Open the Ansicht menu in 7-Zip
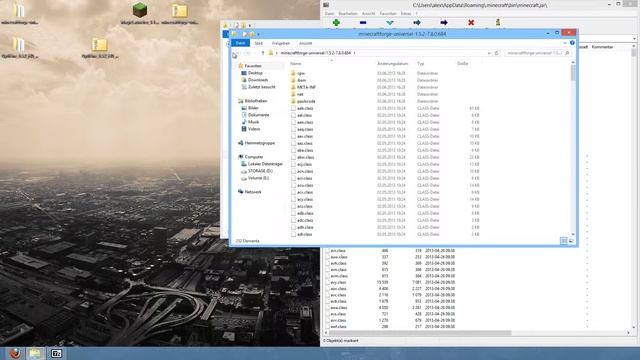Image resolution: width=640 pixels, height=360 pixels. coord(368,13)
